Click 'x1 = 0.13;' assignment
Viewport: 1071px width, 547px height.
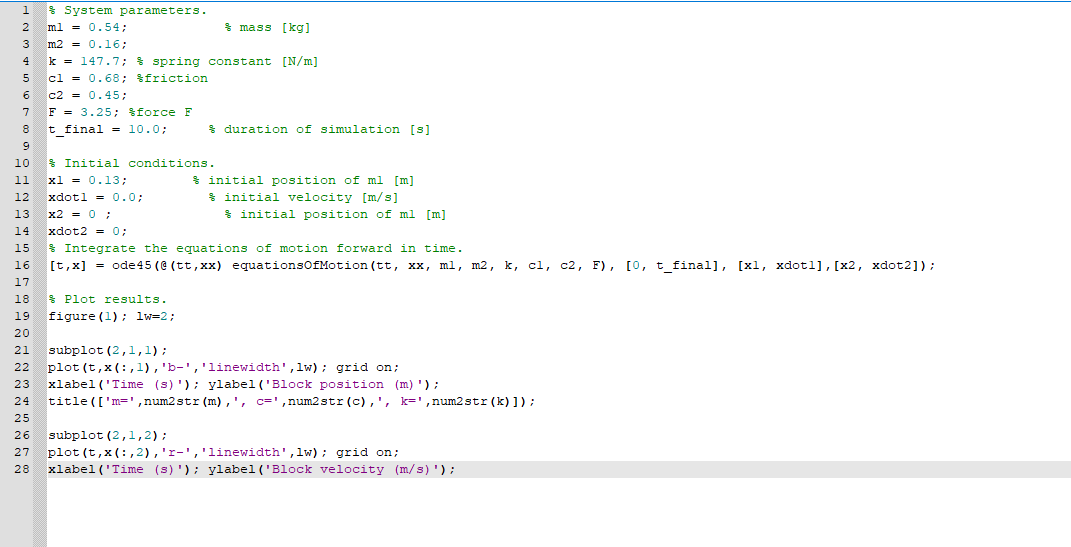pos(87,180)
